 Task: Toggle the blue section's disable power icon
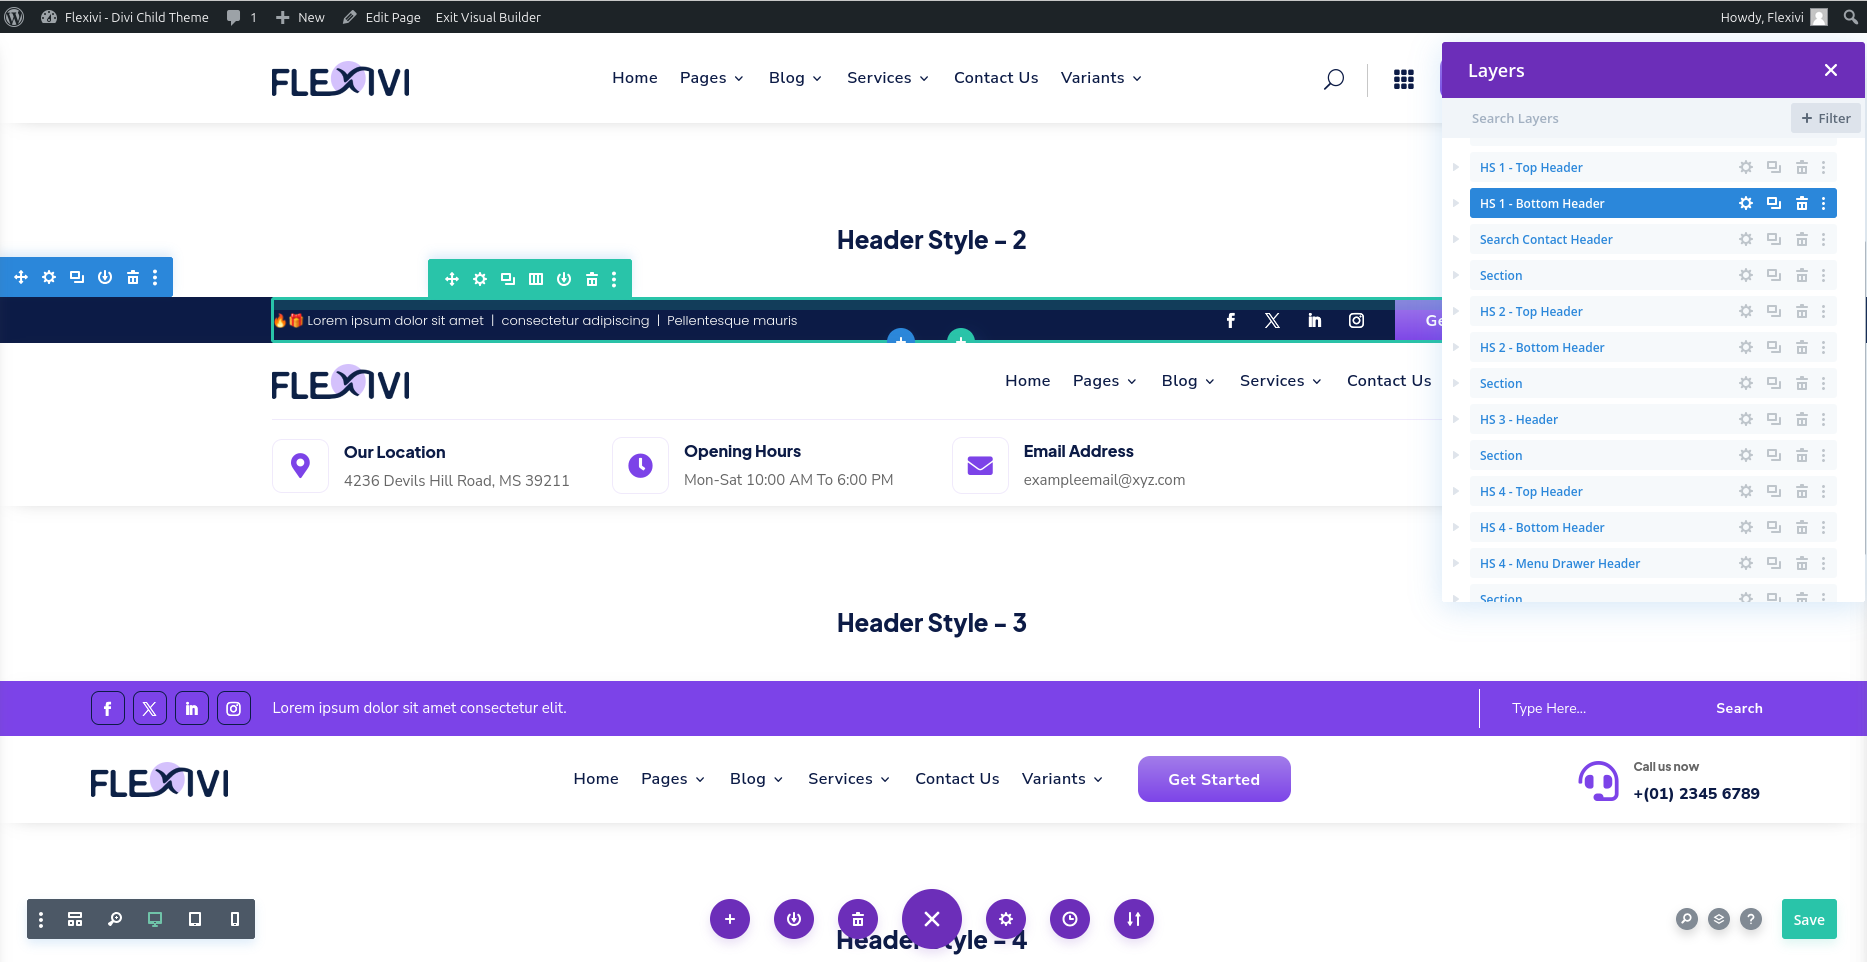tap(105, 277)
